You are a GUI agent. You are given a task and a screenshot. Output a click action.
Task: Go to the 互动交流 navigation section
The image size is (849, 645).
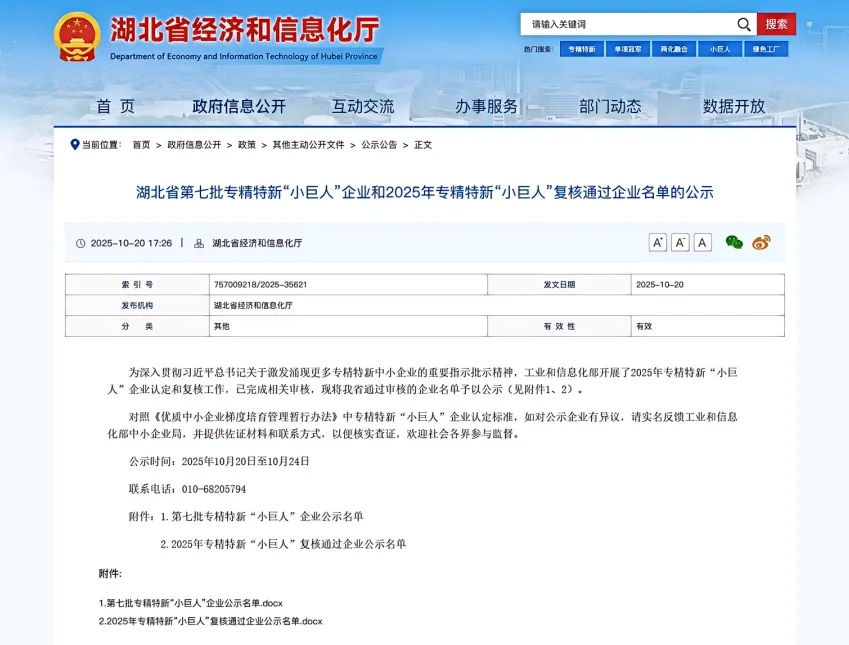tap(363, 106)
